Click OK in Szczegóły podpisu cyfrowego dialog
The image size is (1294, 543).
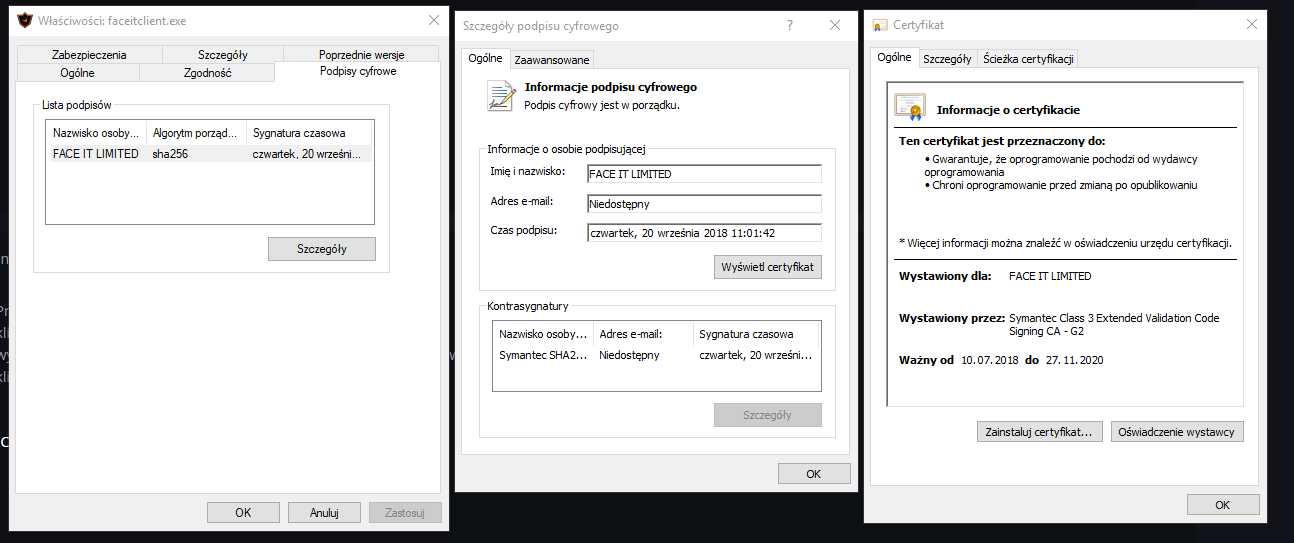814,474
